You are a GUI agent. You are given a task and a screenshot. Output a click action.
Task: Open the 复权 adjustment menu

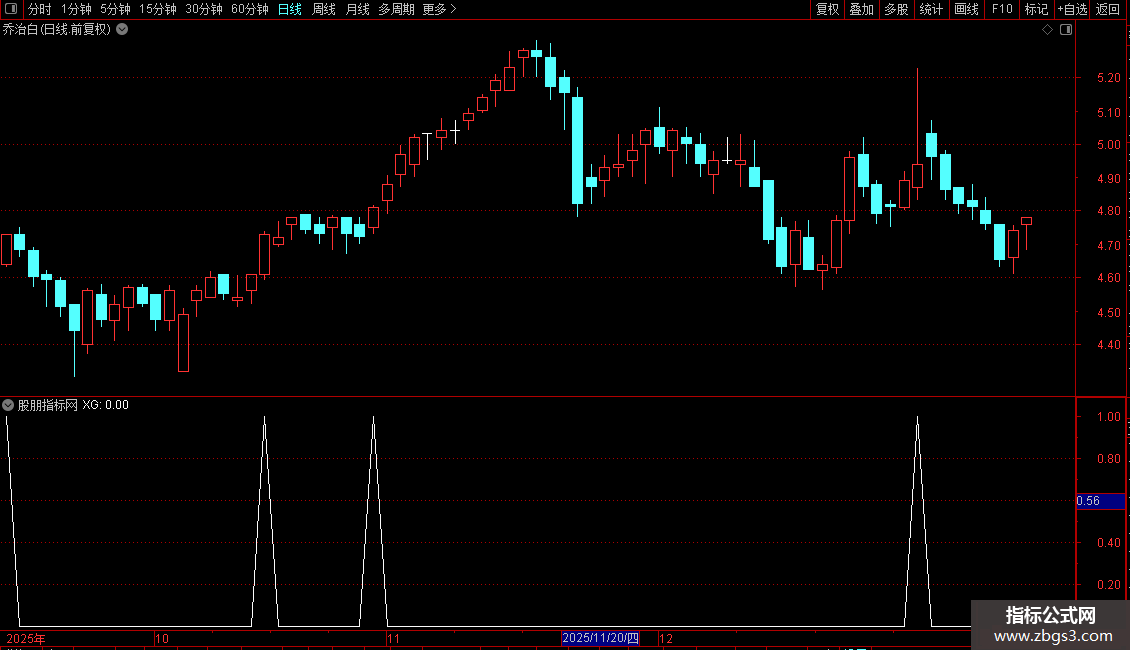point(827,9)
